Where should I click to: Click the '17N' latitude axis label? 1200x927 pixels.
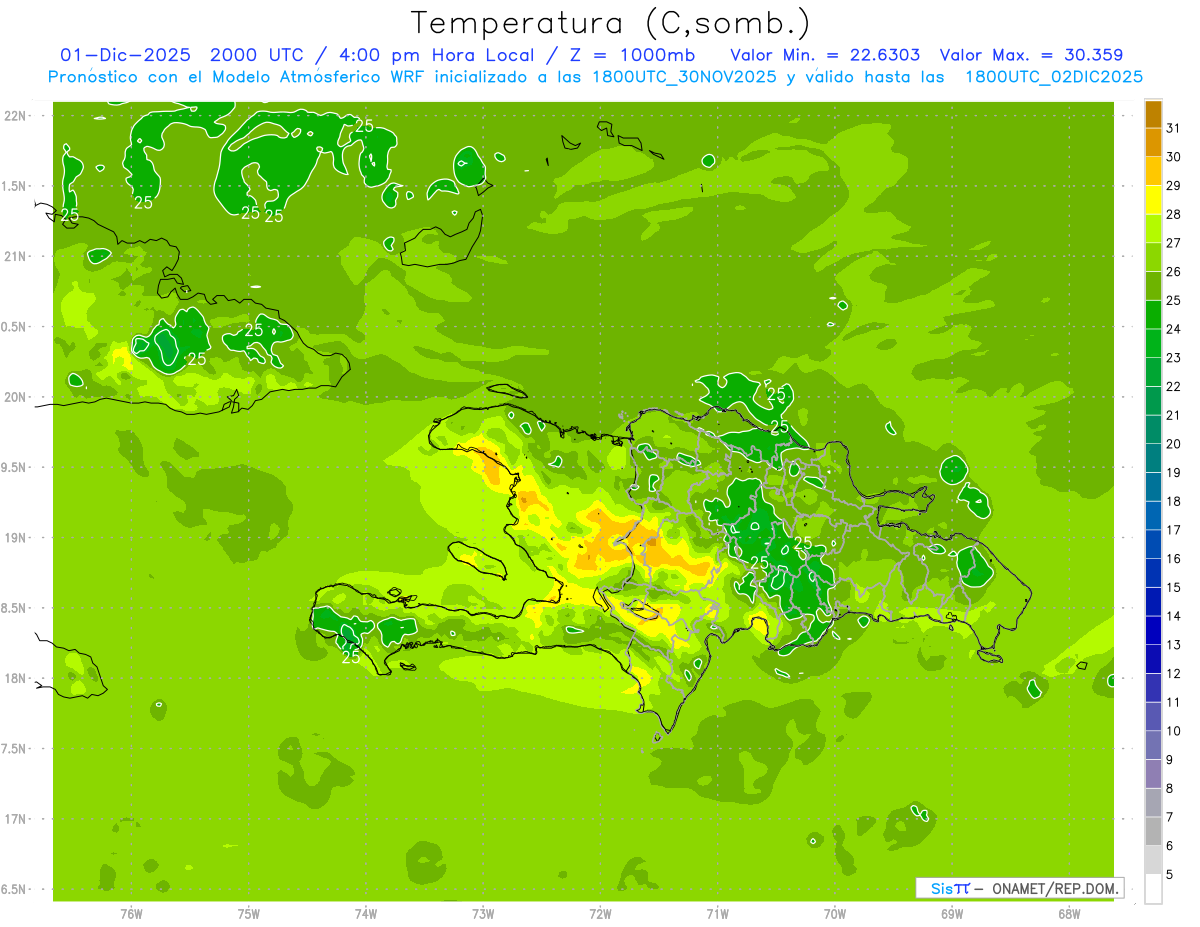pos(15,819)
